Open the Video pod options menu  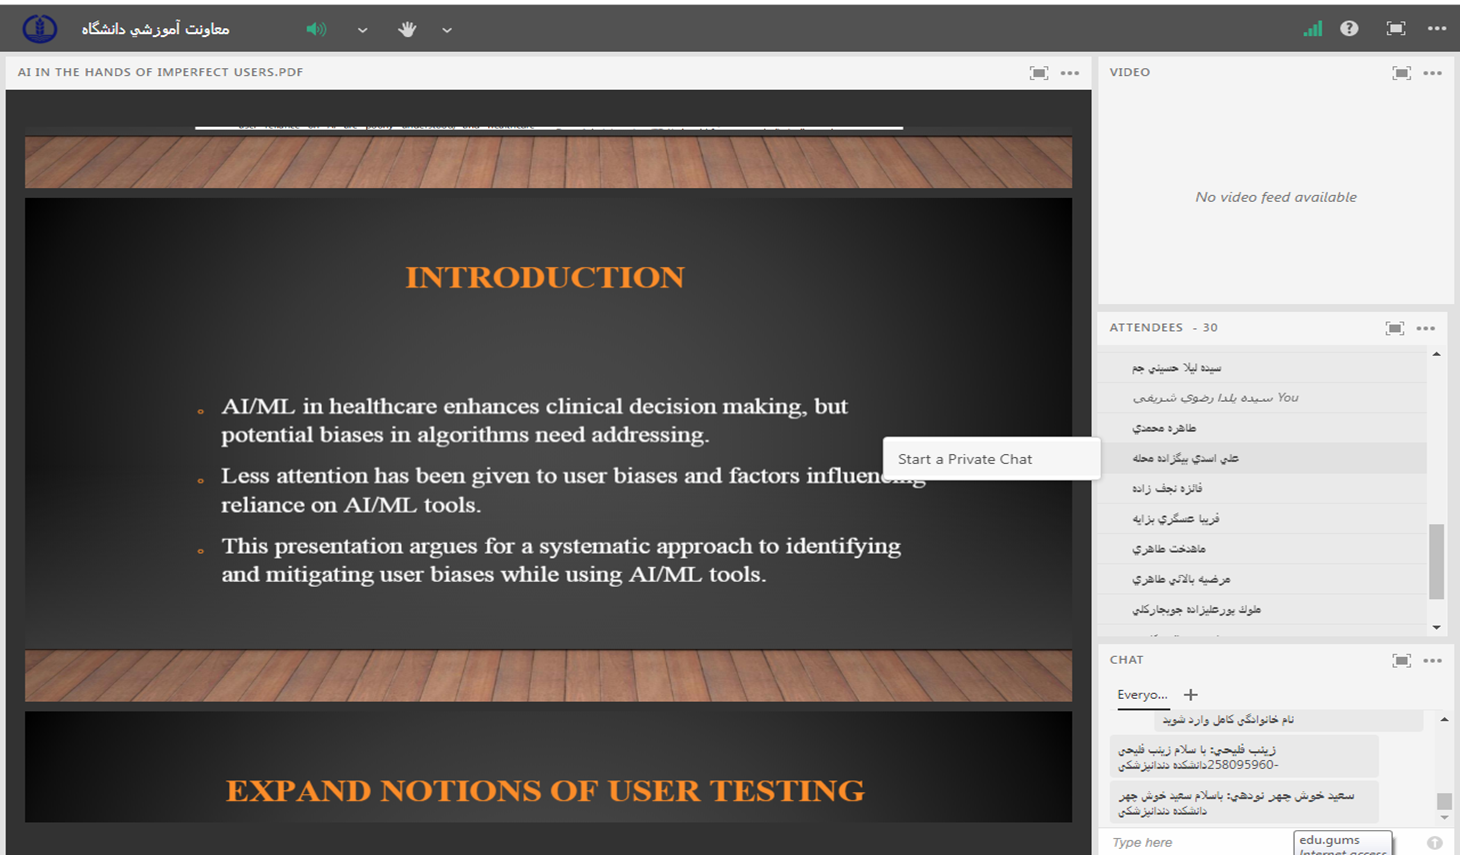[1433, 73]
